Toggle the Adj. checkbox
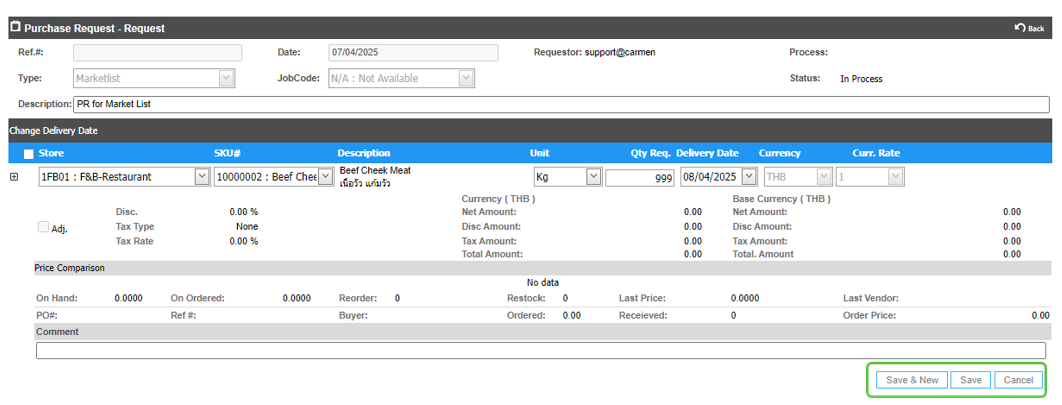The width and height of the screenshot is (1062, 405). click(x=43, y=227)
